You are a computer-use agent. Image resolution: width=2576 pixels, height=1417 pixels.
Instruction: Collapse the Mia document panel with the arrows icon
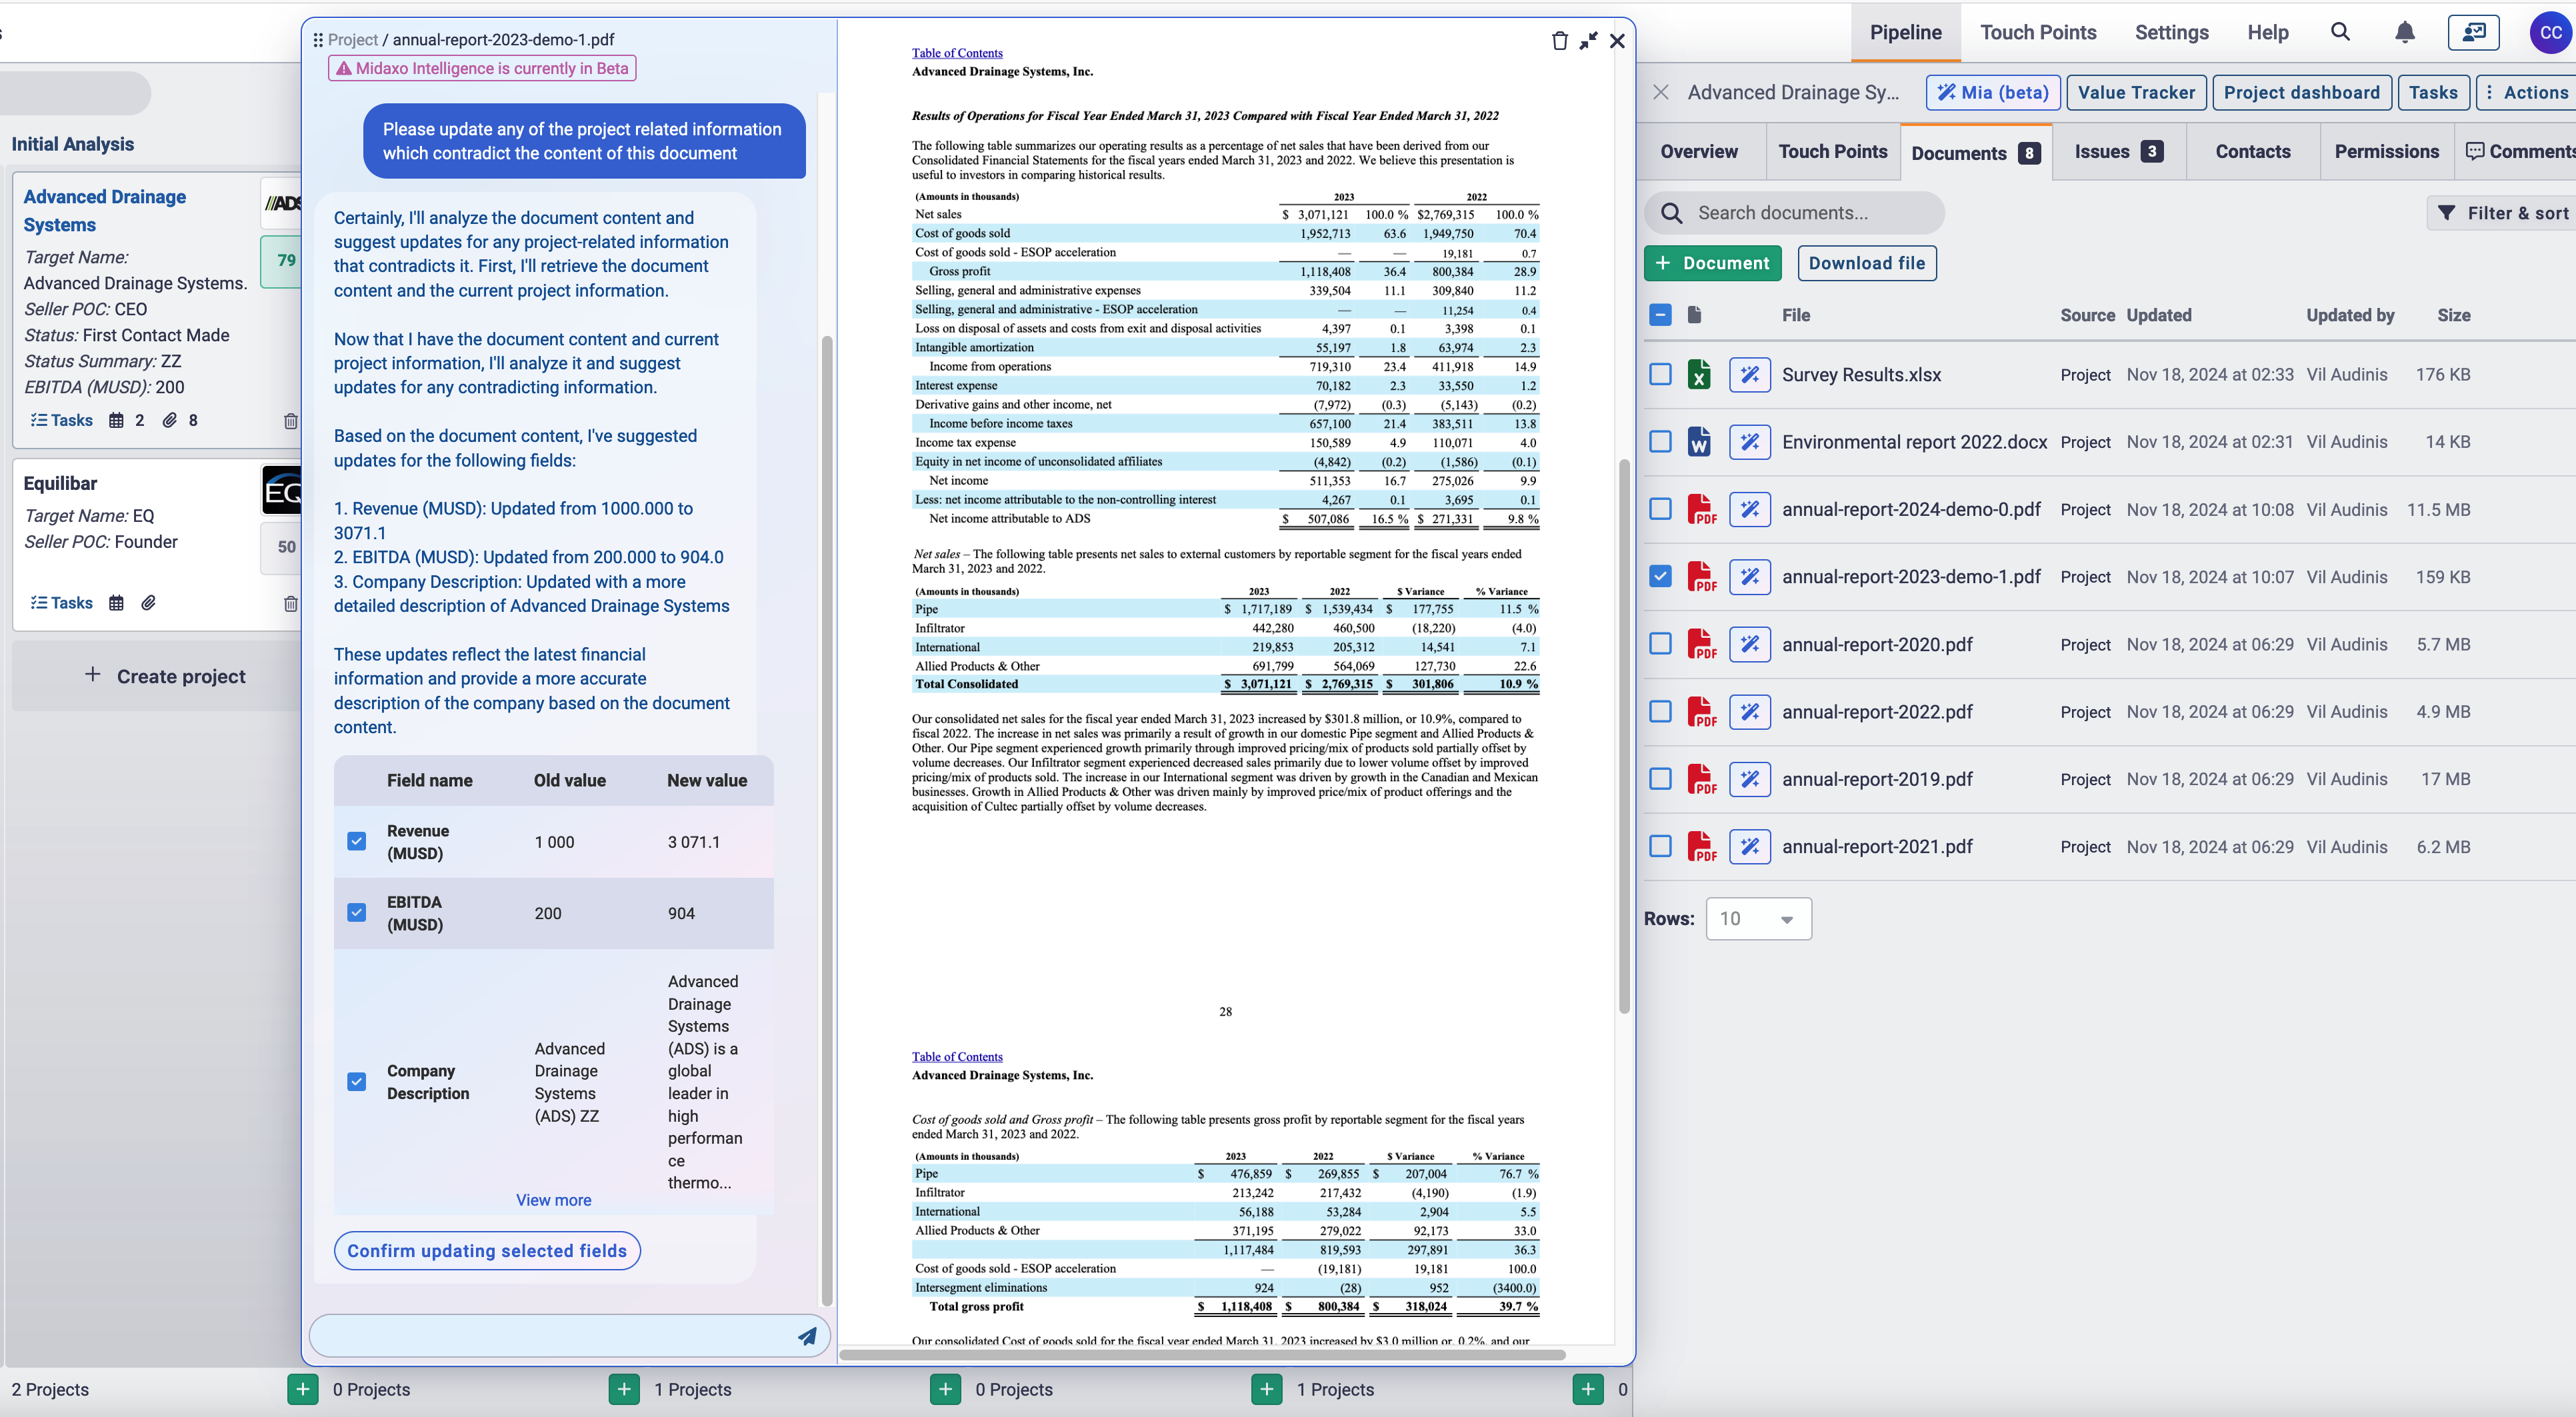1588,41
